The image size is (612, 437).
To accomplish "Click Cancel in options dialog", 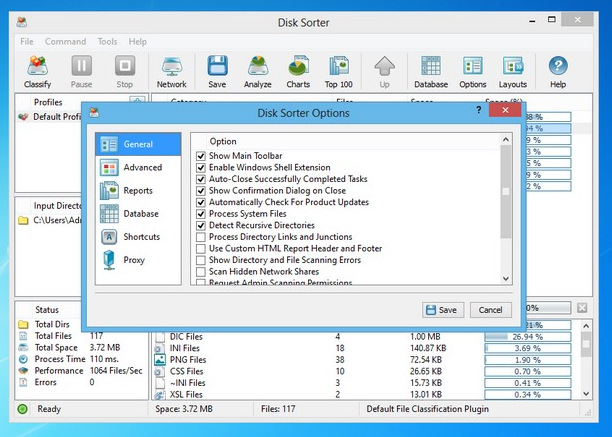I will click(x=491, y=310).
